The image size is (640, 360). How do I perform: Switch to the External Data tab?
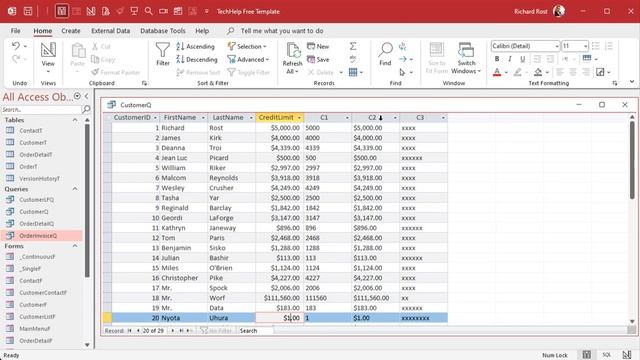click(x=110, y=31)
